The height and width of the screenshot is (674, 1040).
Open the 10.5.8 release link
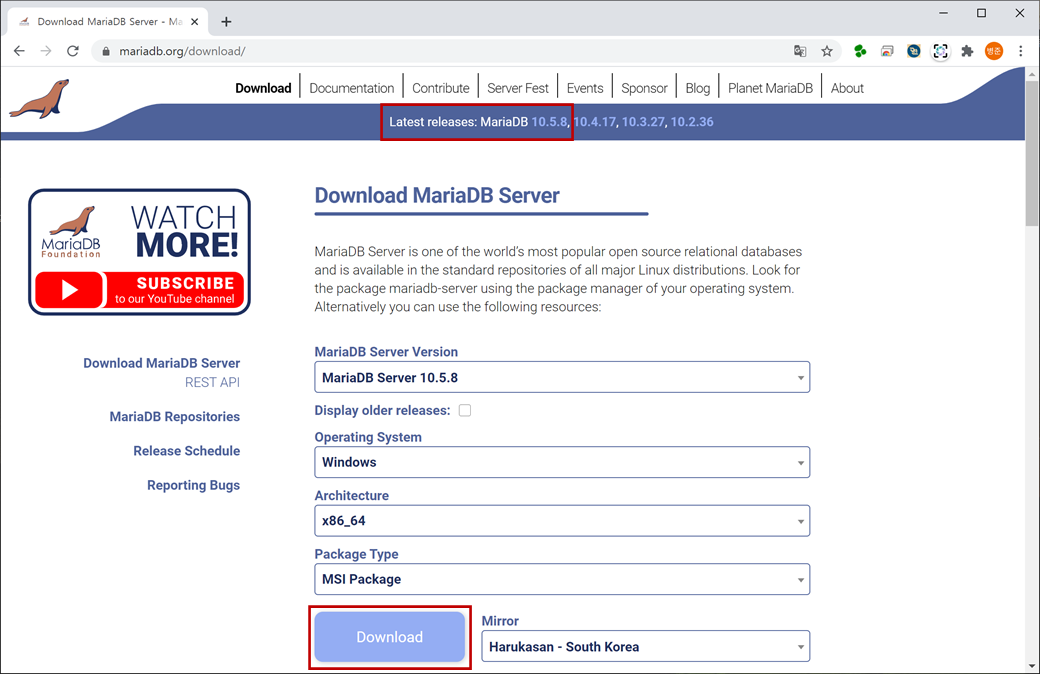point(549,122)
